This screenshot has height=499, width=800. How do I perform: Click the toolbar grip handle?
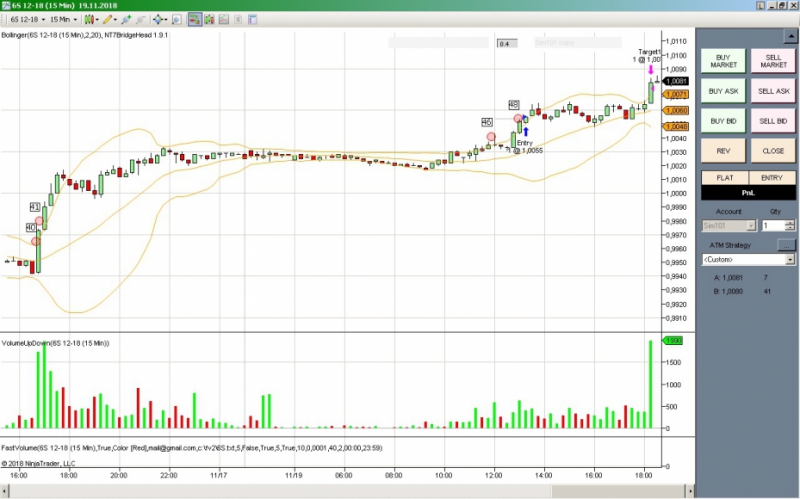[4, 19]
